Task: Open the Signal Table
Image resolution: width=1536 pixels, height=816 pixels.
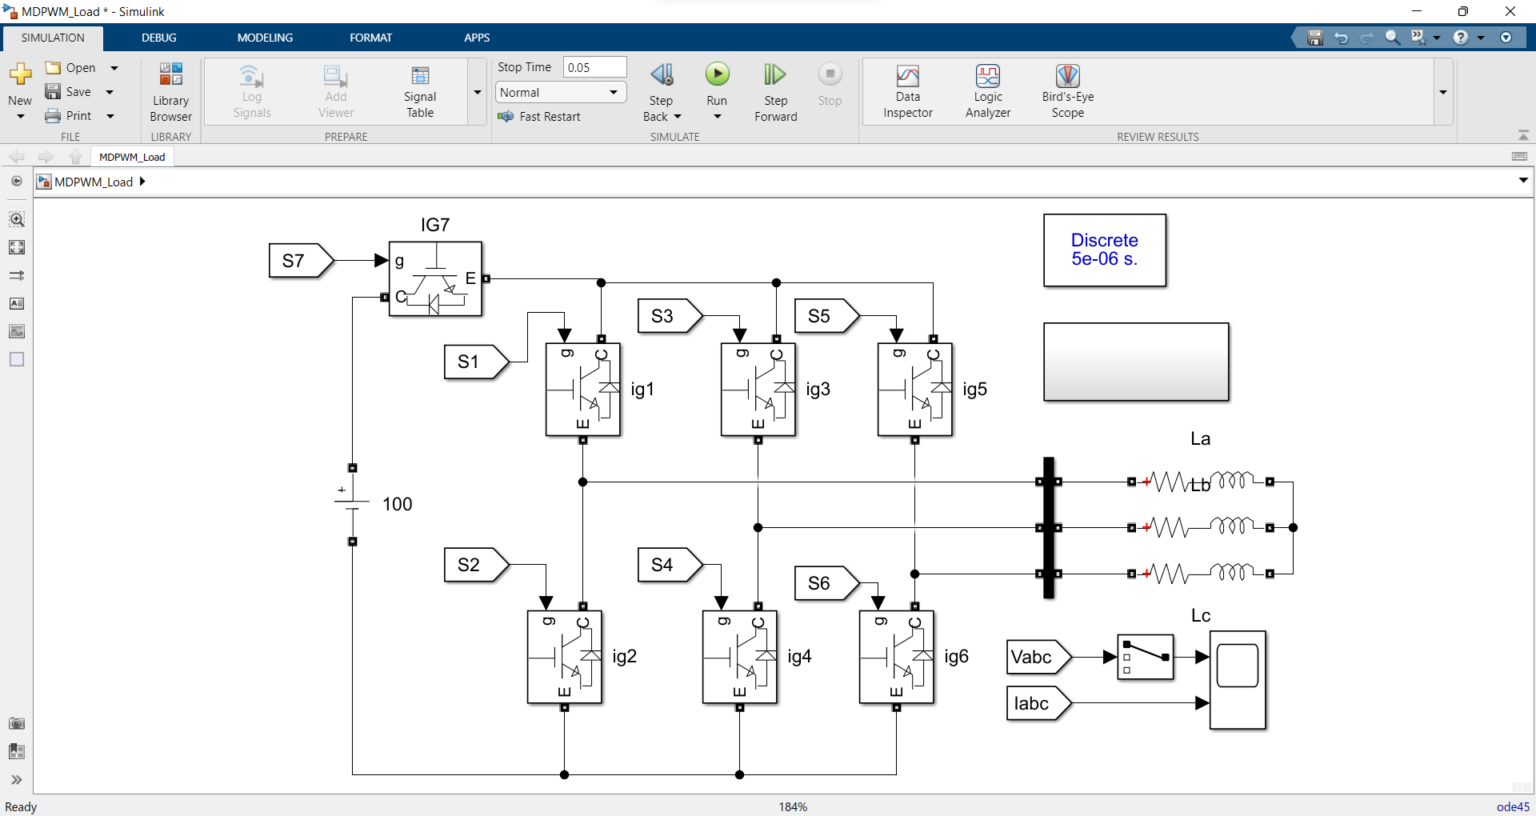Action: [420, 92]
